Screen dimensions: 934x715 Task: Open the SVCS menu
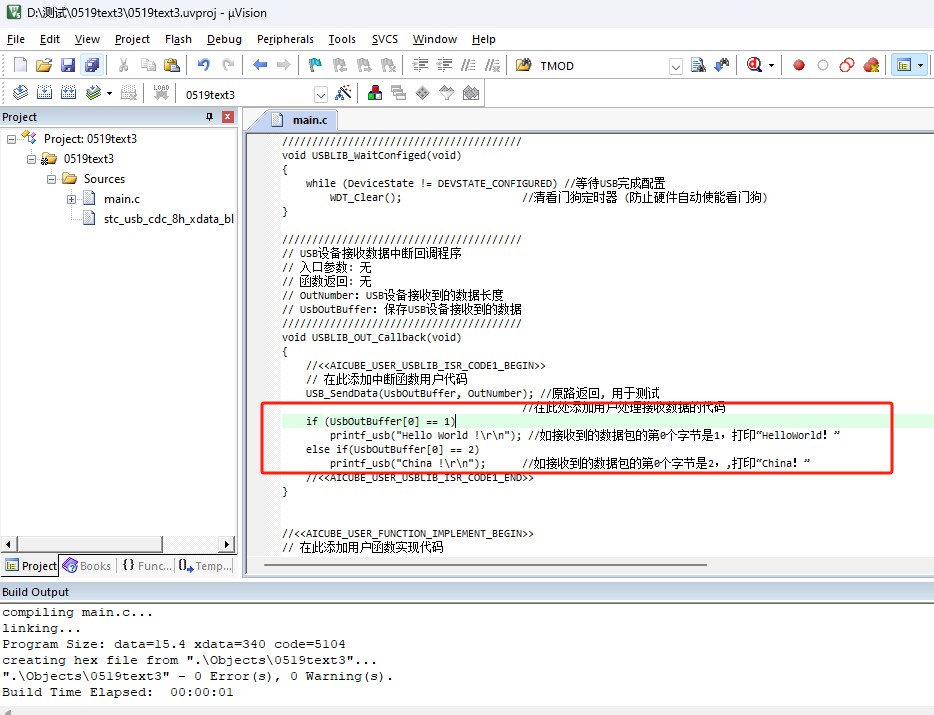[384, 39]
